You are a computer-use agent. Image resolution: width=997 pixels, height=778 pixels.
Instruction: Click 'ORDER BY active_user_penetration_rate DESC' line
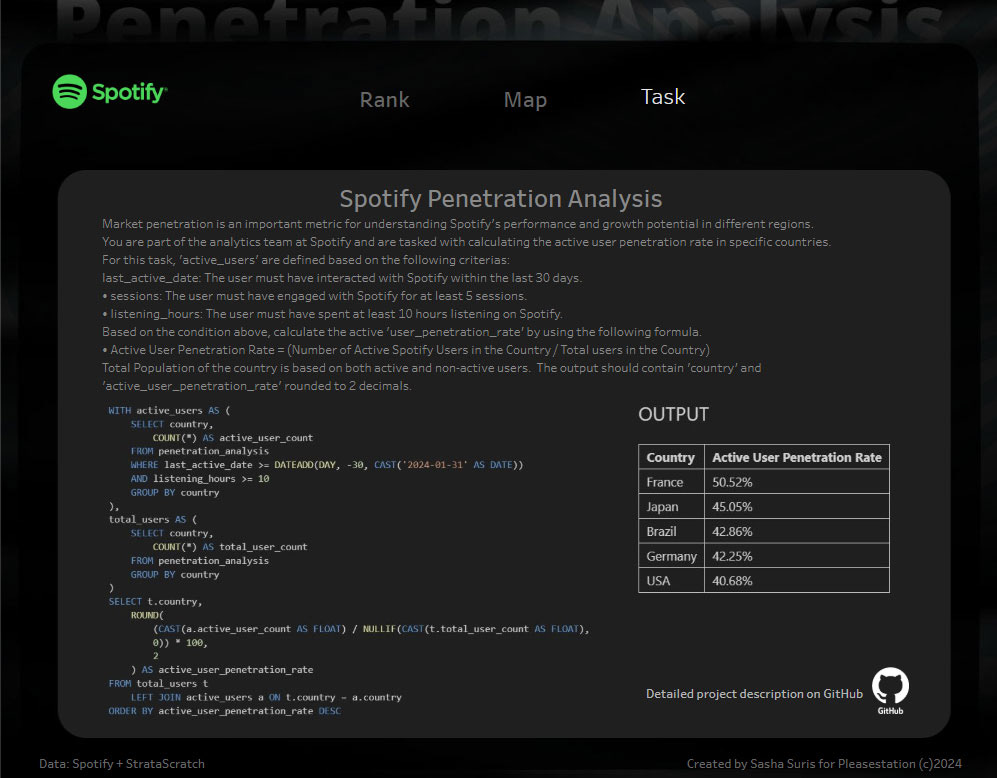coord(224,711)
